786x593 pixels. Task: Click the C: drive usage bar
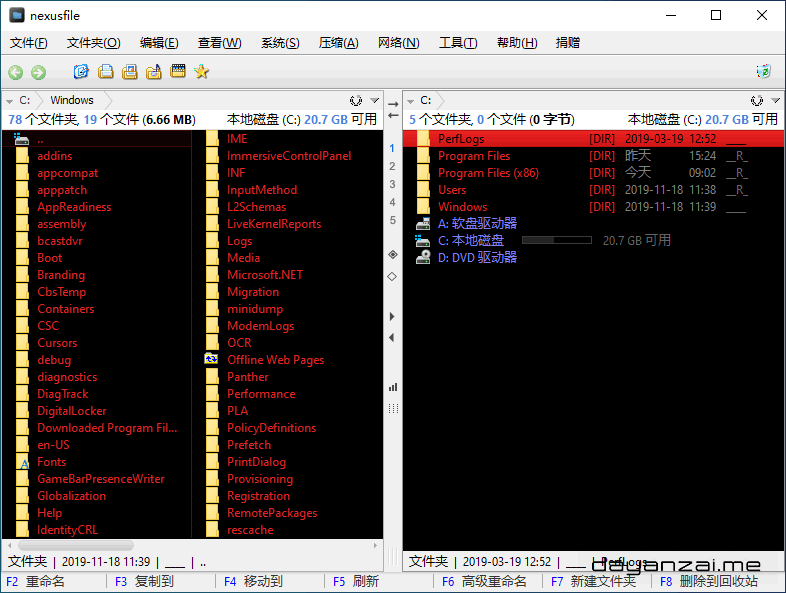tap(557, 241)
